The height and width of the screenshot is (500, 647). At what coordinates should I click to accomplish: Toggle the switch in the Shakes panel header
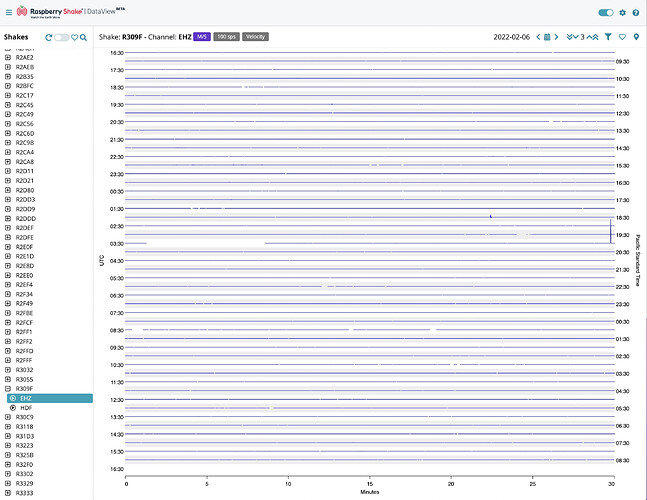(x=61, y=38)
